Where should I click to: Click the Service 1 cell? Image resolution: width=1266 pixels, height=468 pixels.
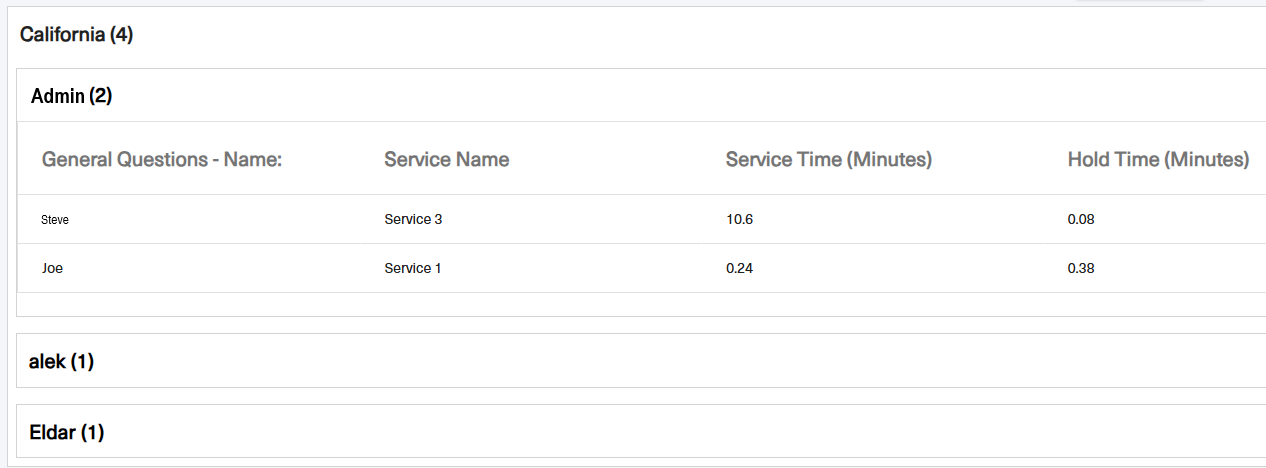click(413, 268)
